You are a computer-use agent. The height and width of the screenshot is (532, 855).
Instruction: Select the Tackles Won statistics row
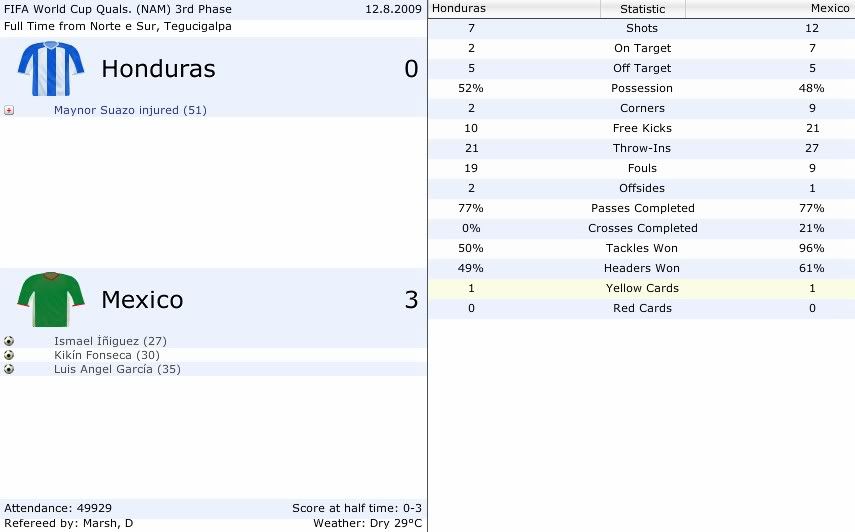641,249
